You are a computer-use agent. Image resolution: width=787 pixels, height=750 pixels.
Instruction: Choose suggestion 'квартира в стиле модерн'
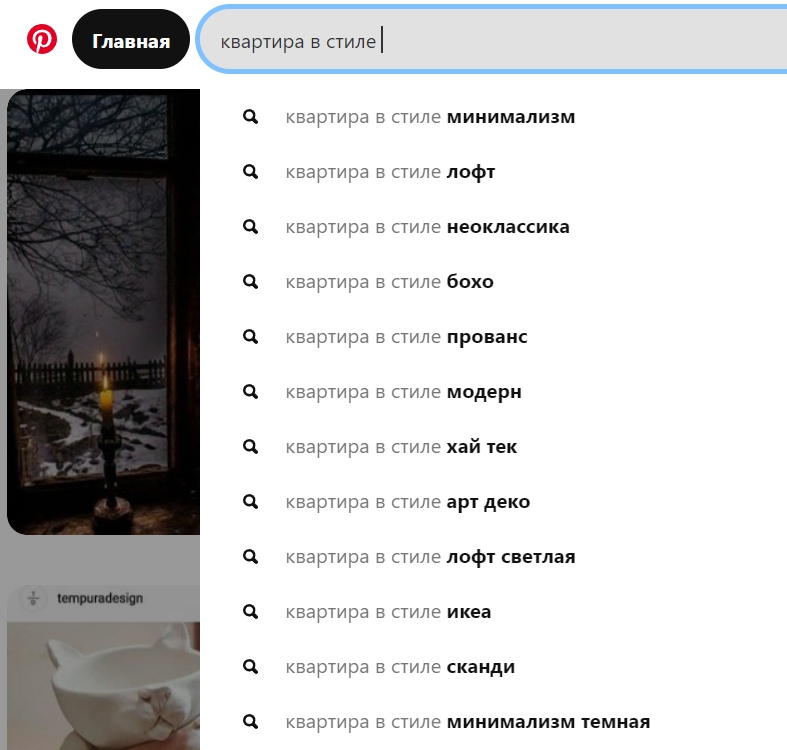coord(404,392)
